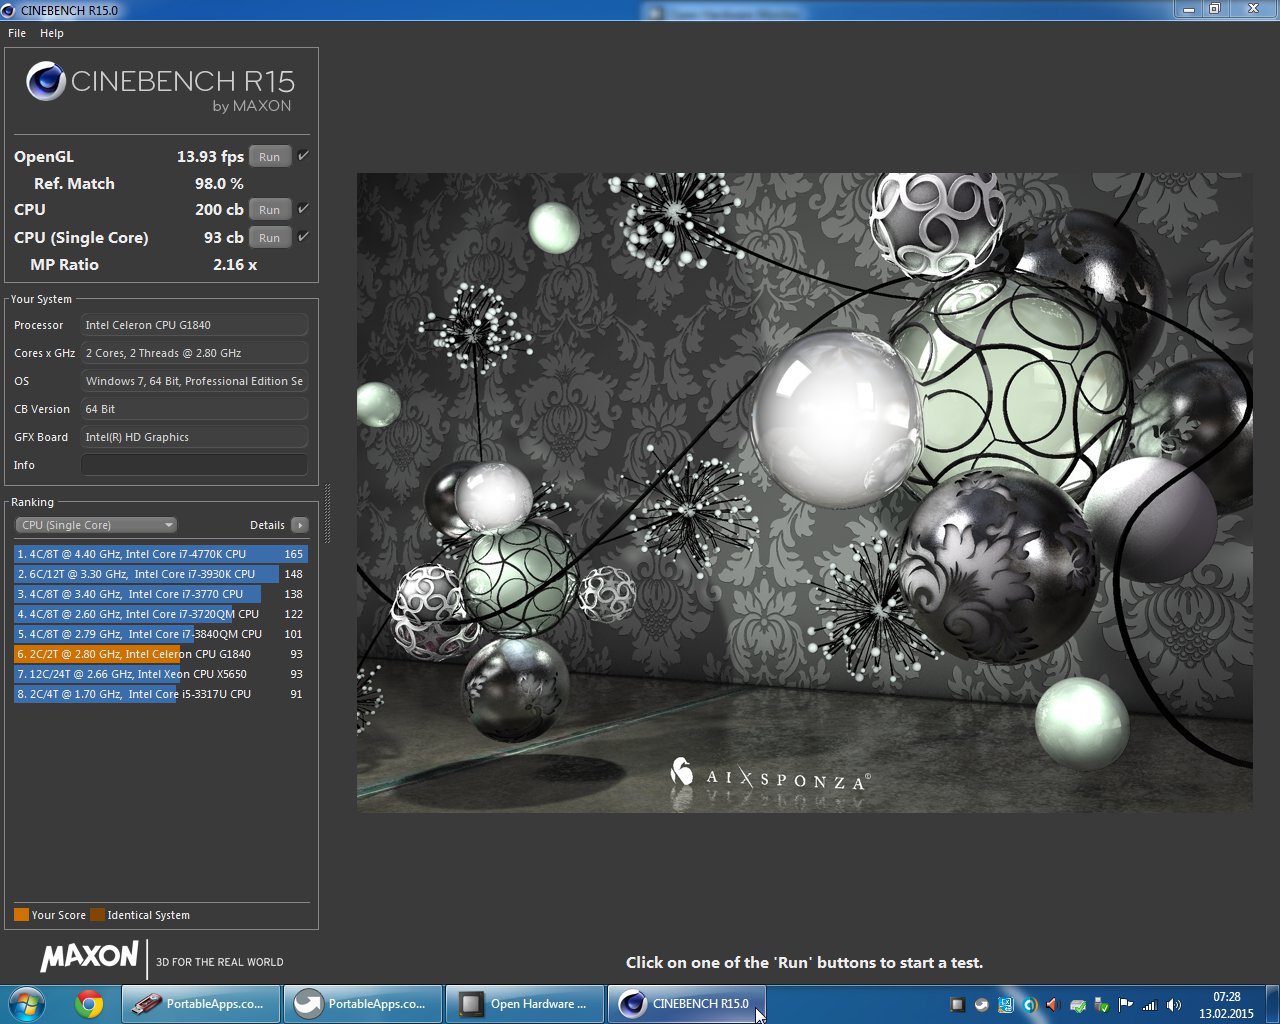This screenshot has height=1024, width=1280.
Task: Switch to Open Hardware Monitor taskbar window
Action: pyautogui.click(x=525, y=1004)
